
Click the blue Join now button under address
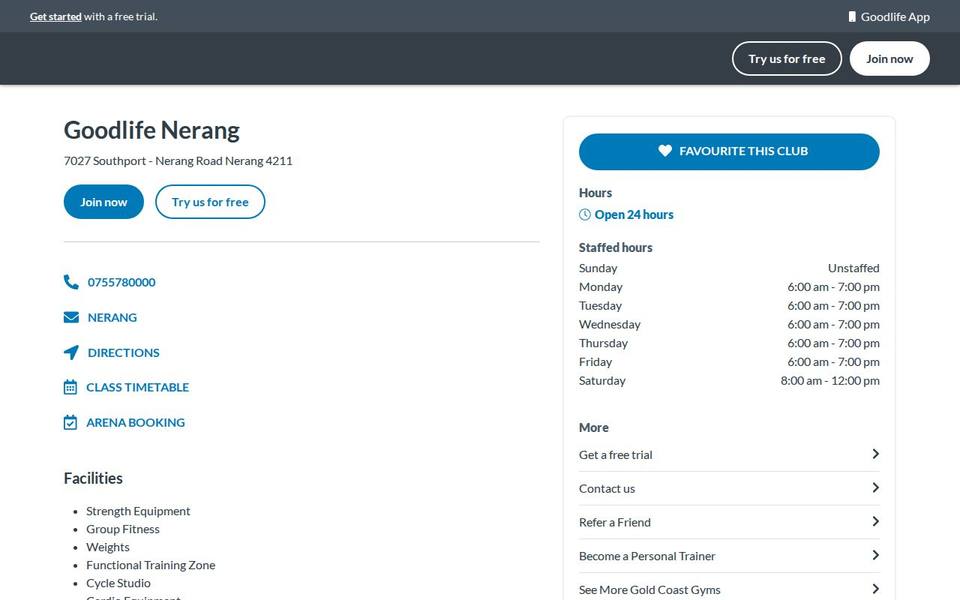(103, 202)
